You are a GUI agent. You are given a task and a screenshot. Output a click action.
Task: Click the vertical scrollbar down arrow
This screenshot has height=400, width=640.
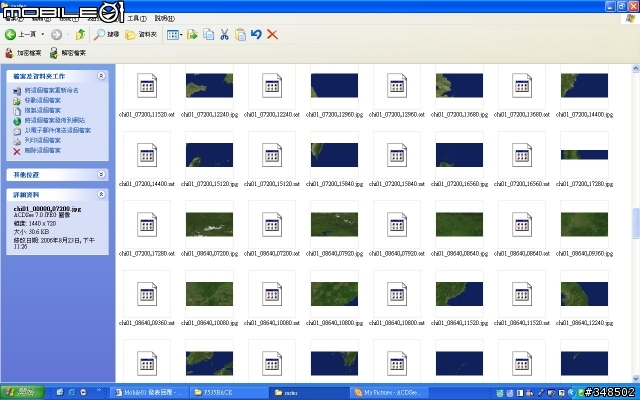(636, 378)
